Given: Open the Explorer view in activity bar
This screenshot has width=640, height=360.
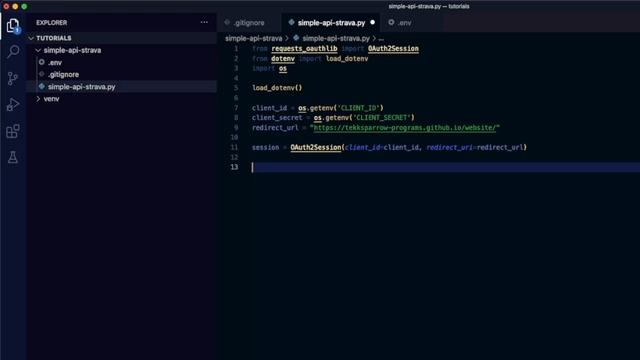Looking at the screenshot, I should (x=13, y=26).
